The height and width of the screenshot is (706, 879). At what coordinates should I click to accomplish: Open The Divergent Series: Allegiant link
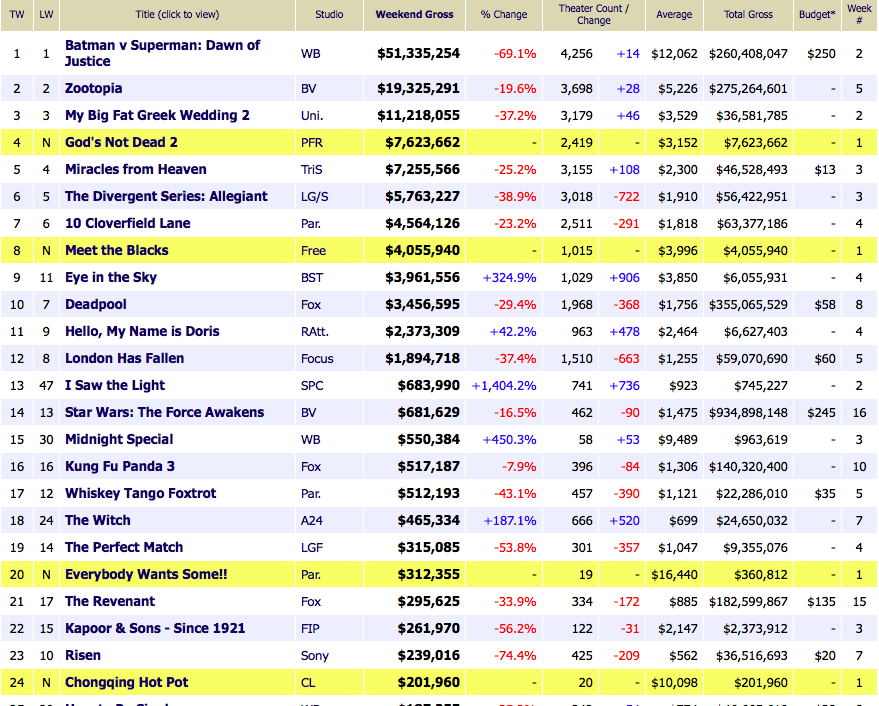[x=166, y=196]
